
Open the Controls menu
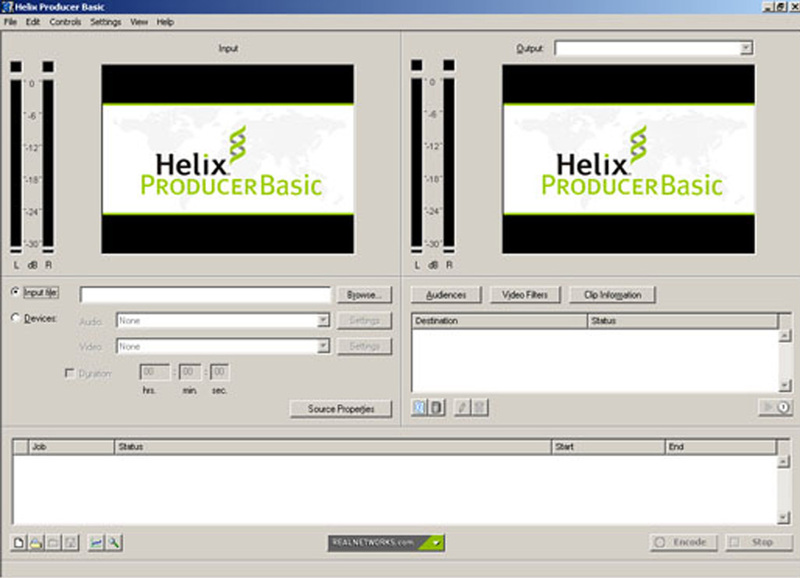(x=65, y=22)
